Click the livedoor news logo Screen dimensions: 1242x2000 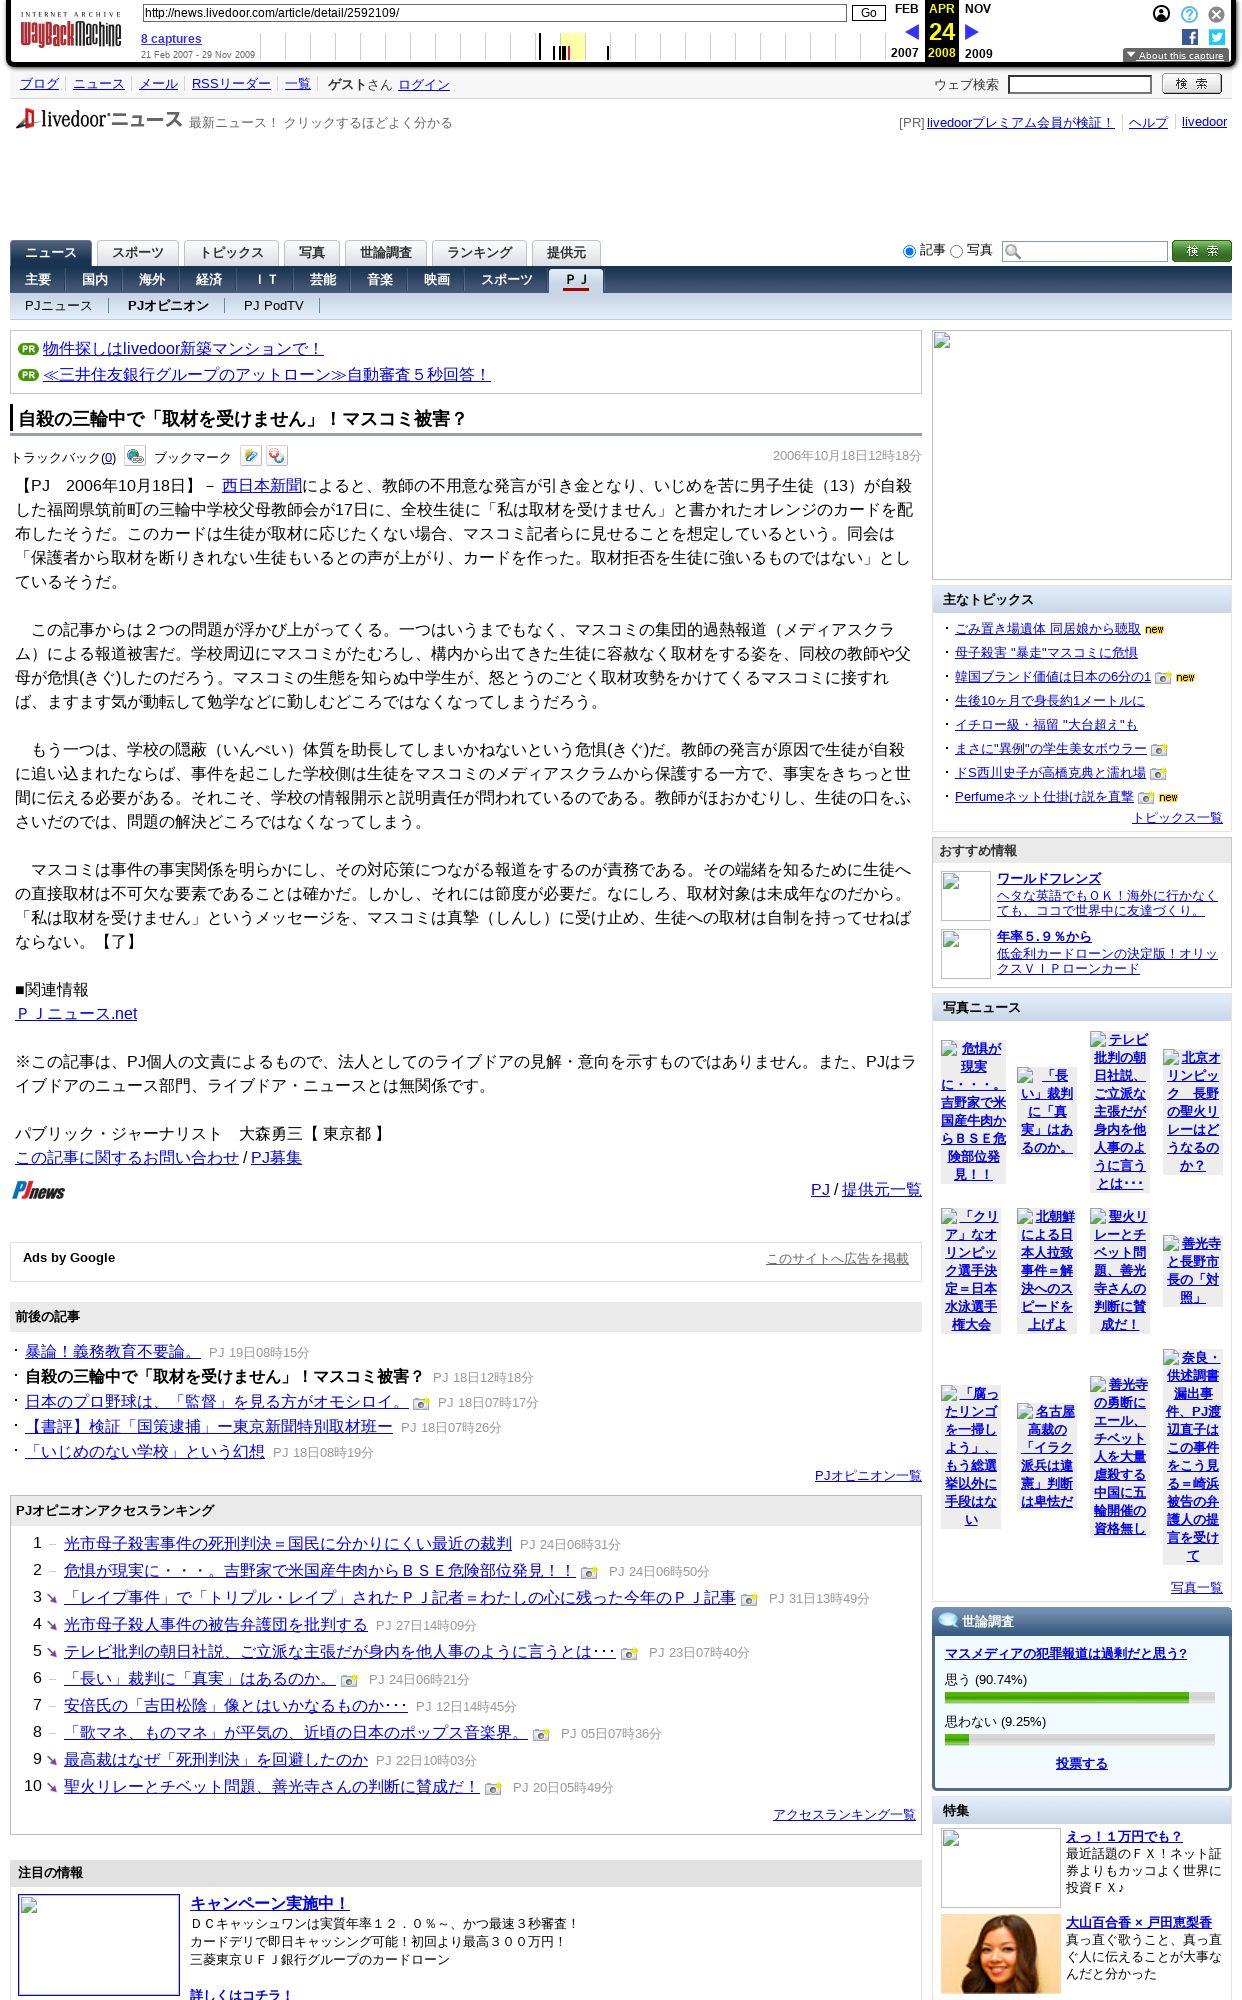(x=99, y=119)
